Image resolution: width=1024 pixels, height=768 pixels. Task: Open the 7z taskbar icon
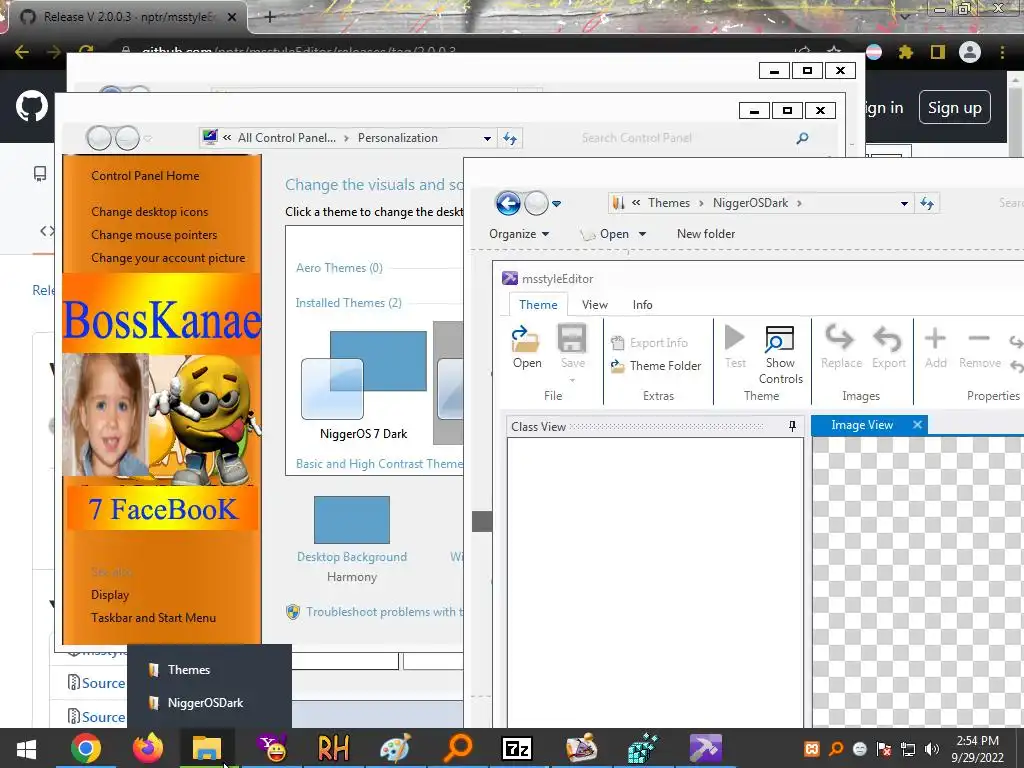point(517,748)
